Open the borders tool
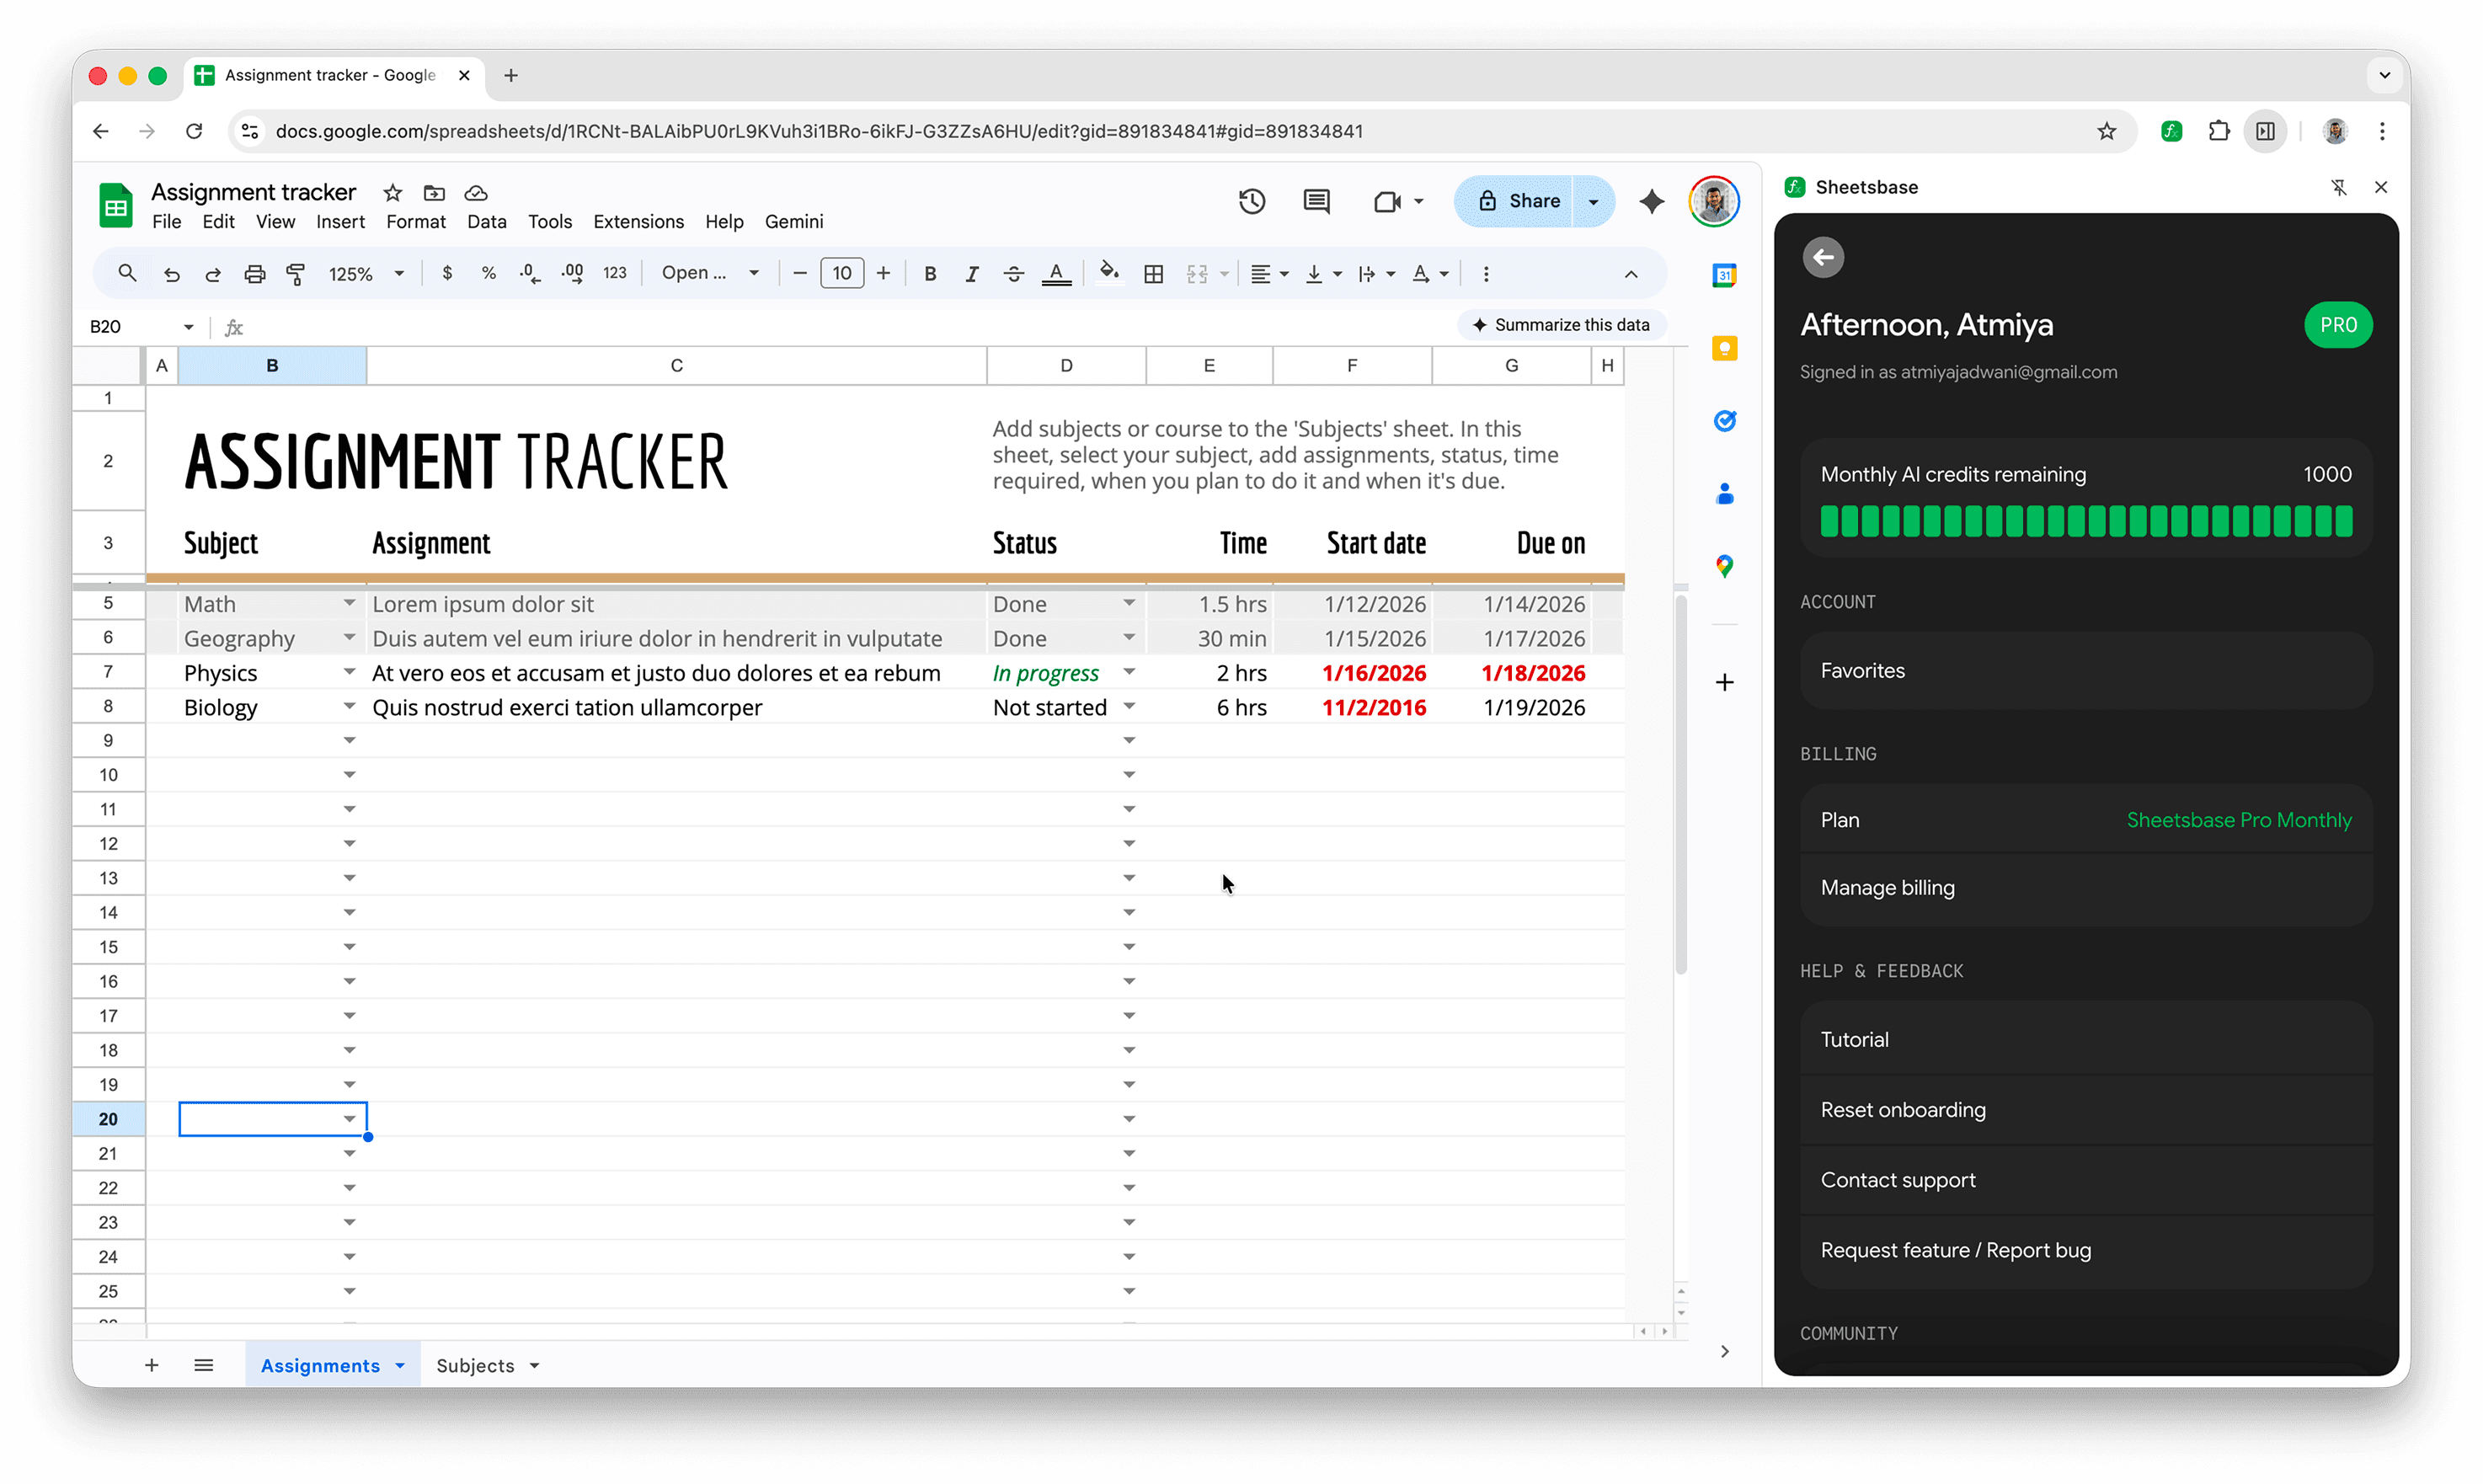Image resolution: width=2483 pixels, height=1484 pixels. 1154,273
